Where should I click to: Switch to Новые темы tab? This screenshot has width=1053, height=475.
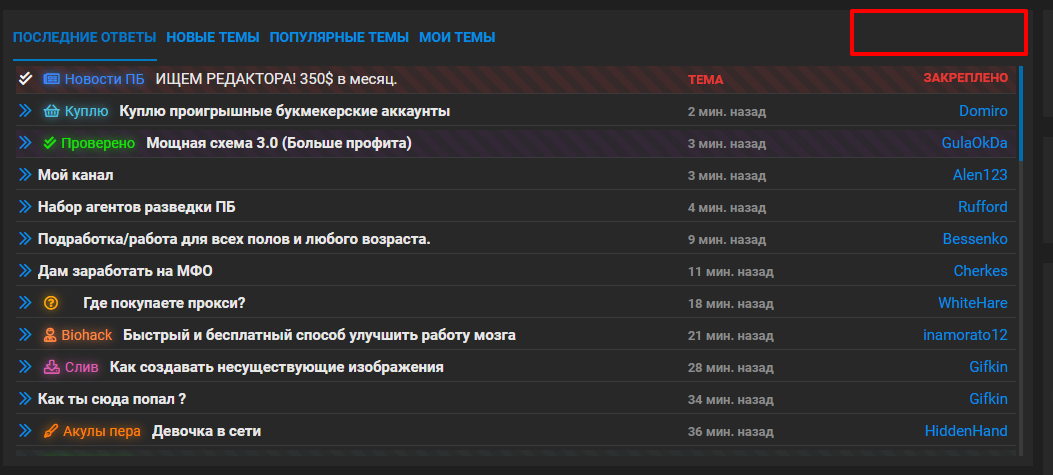click(x=213, y=38)
